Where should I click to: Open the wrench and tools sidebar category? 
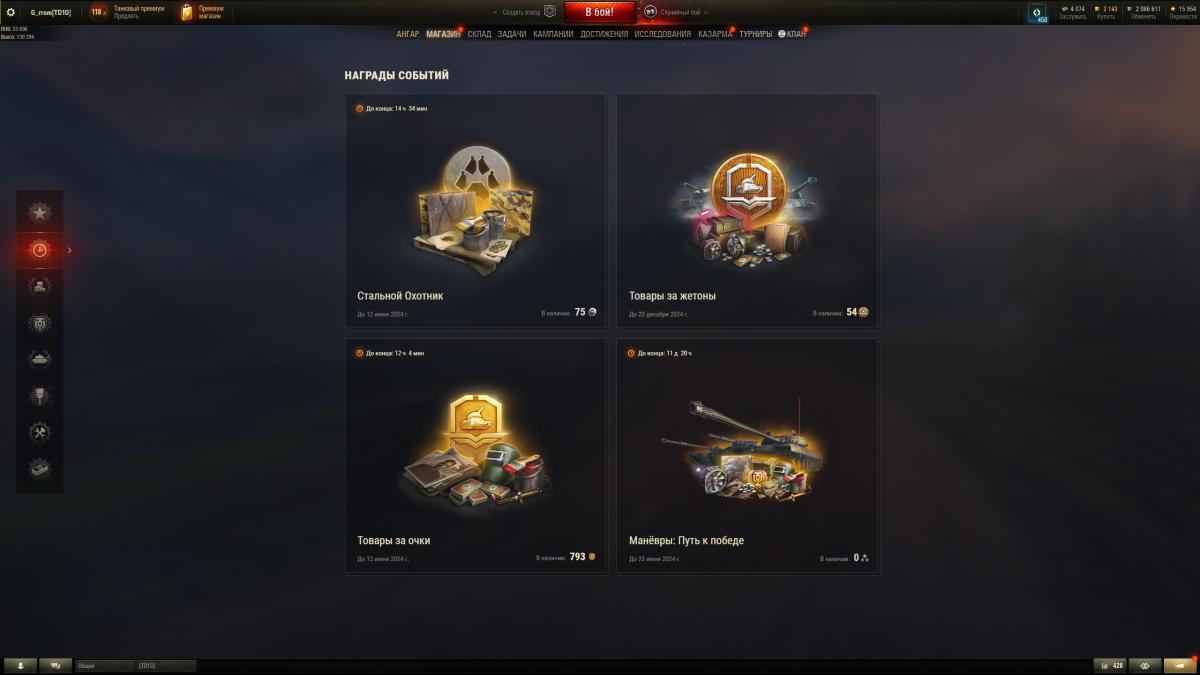click(39, 432)
